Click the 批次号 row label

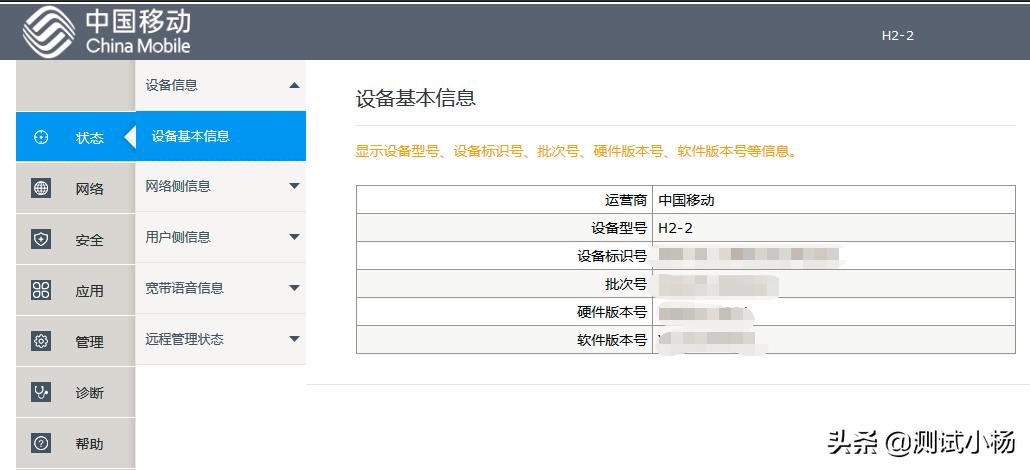626,284
